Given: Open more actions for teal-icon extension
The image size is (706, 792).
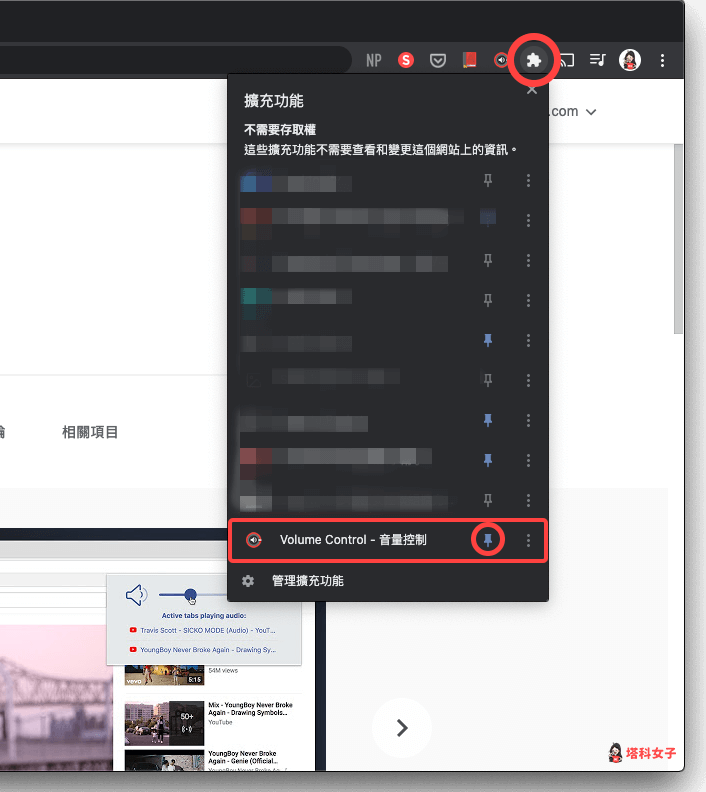Looking at the screenshot, I should [x=528, y=301].
